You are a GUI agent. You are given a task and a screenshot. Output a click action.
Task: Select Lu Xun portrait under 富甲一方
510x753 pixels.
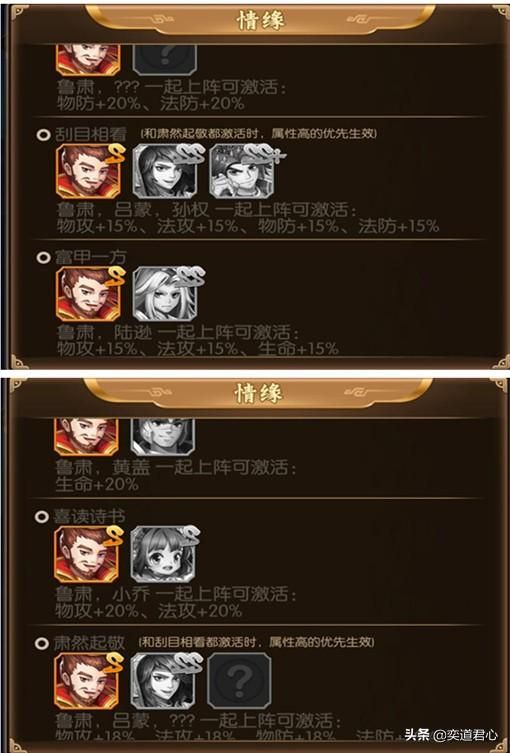coord(165,294)
